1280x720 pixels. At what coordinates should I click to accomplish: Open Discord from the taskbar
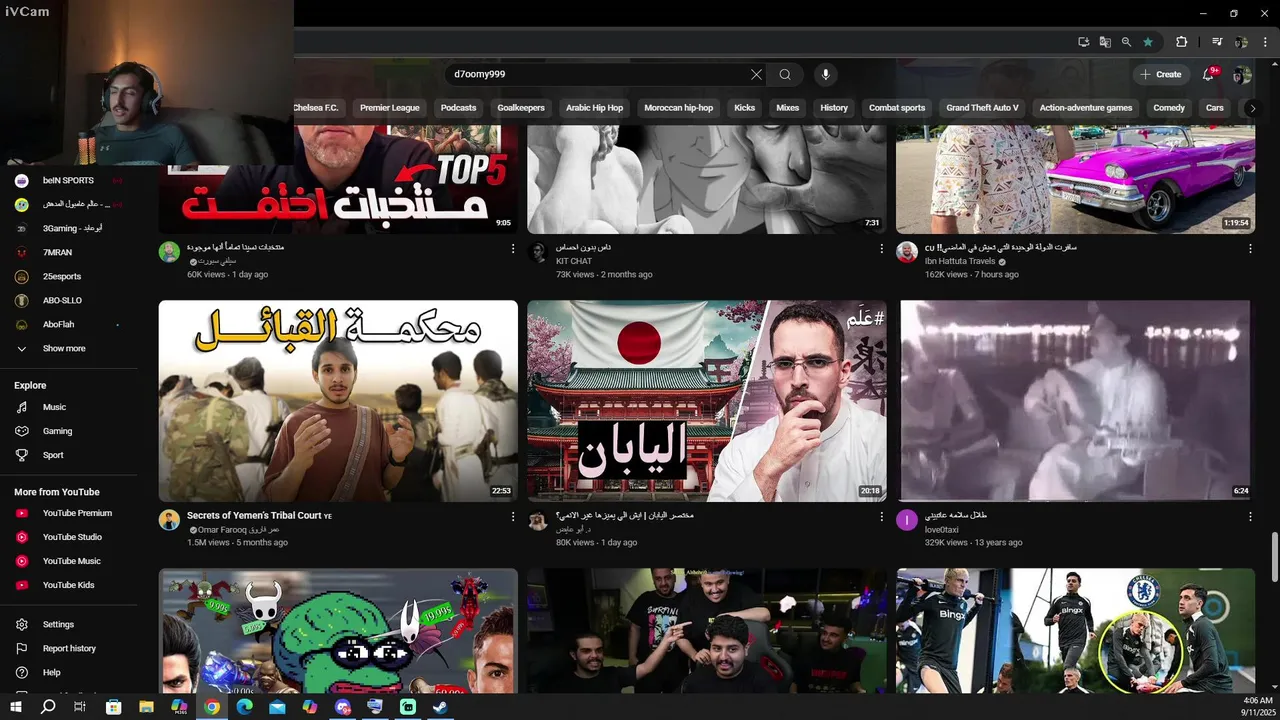coord(343,706)
